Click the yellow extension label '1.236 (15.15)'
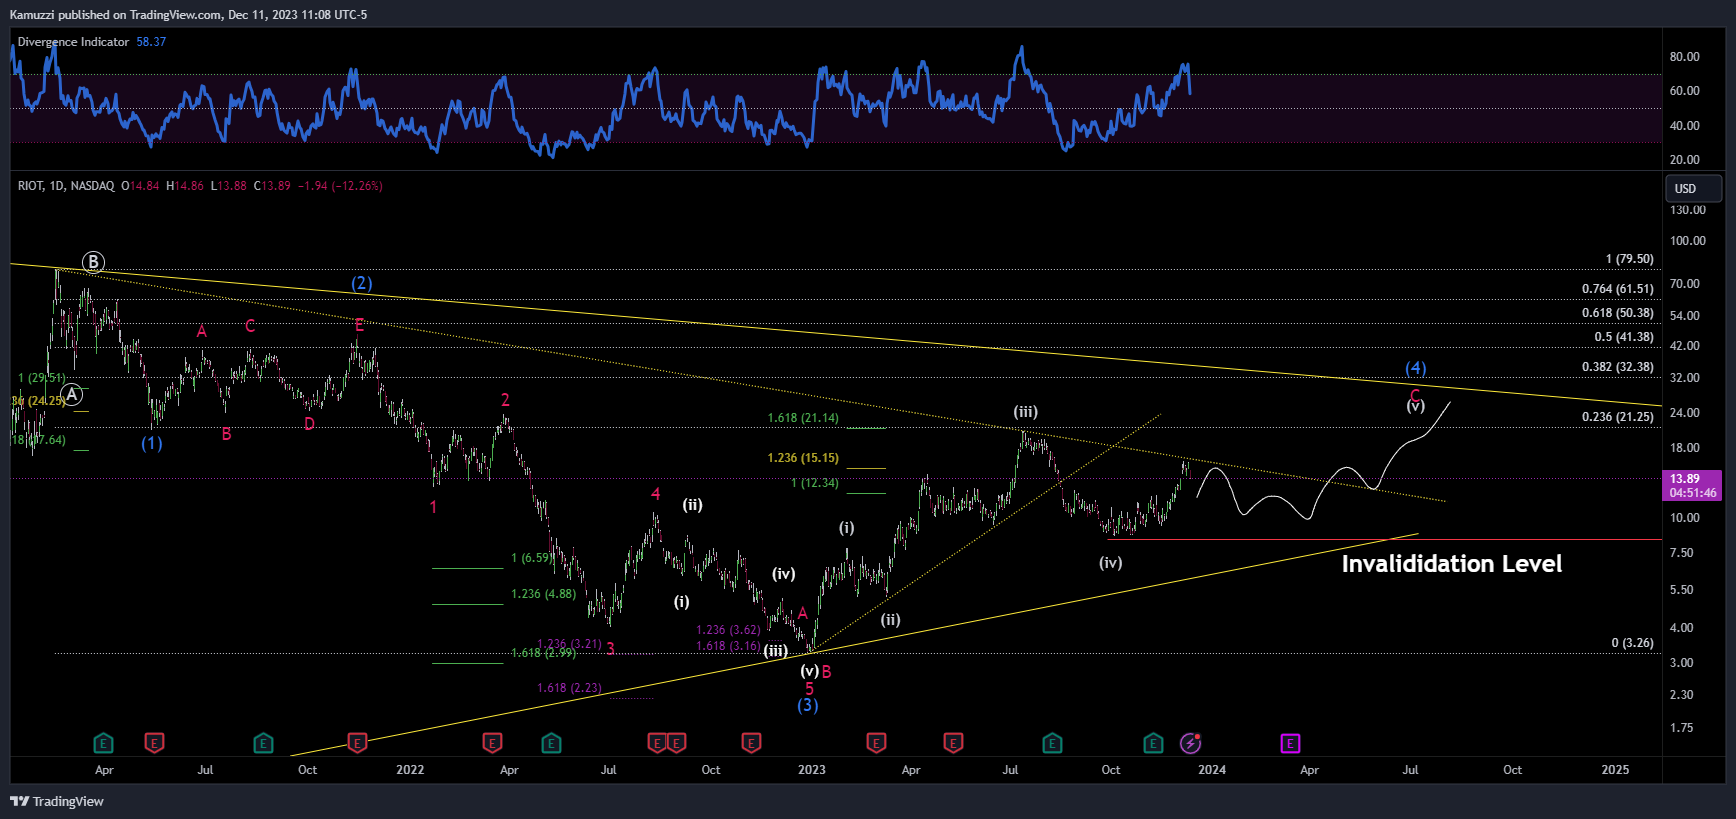This screenshot has height=819, width=1736. 803,458
